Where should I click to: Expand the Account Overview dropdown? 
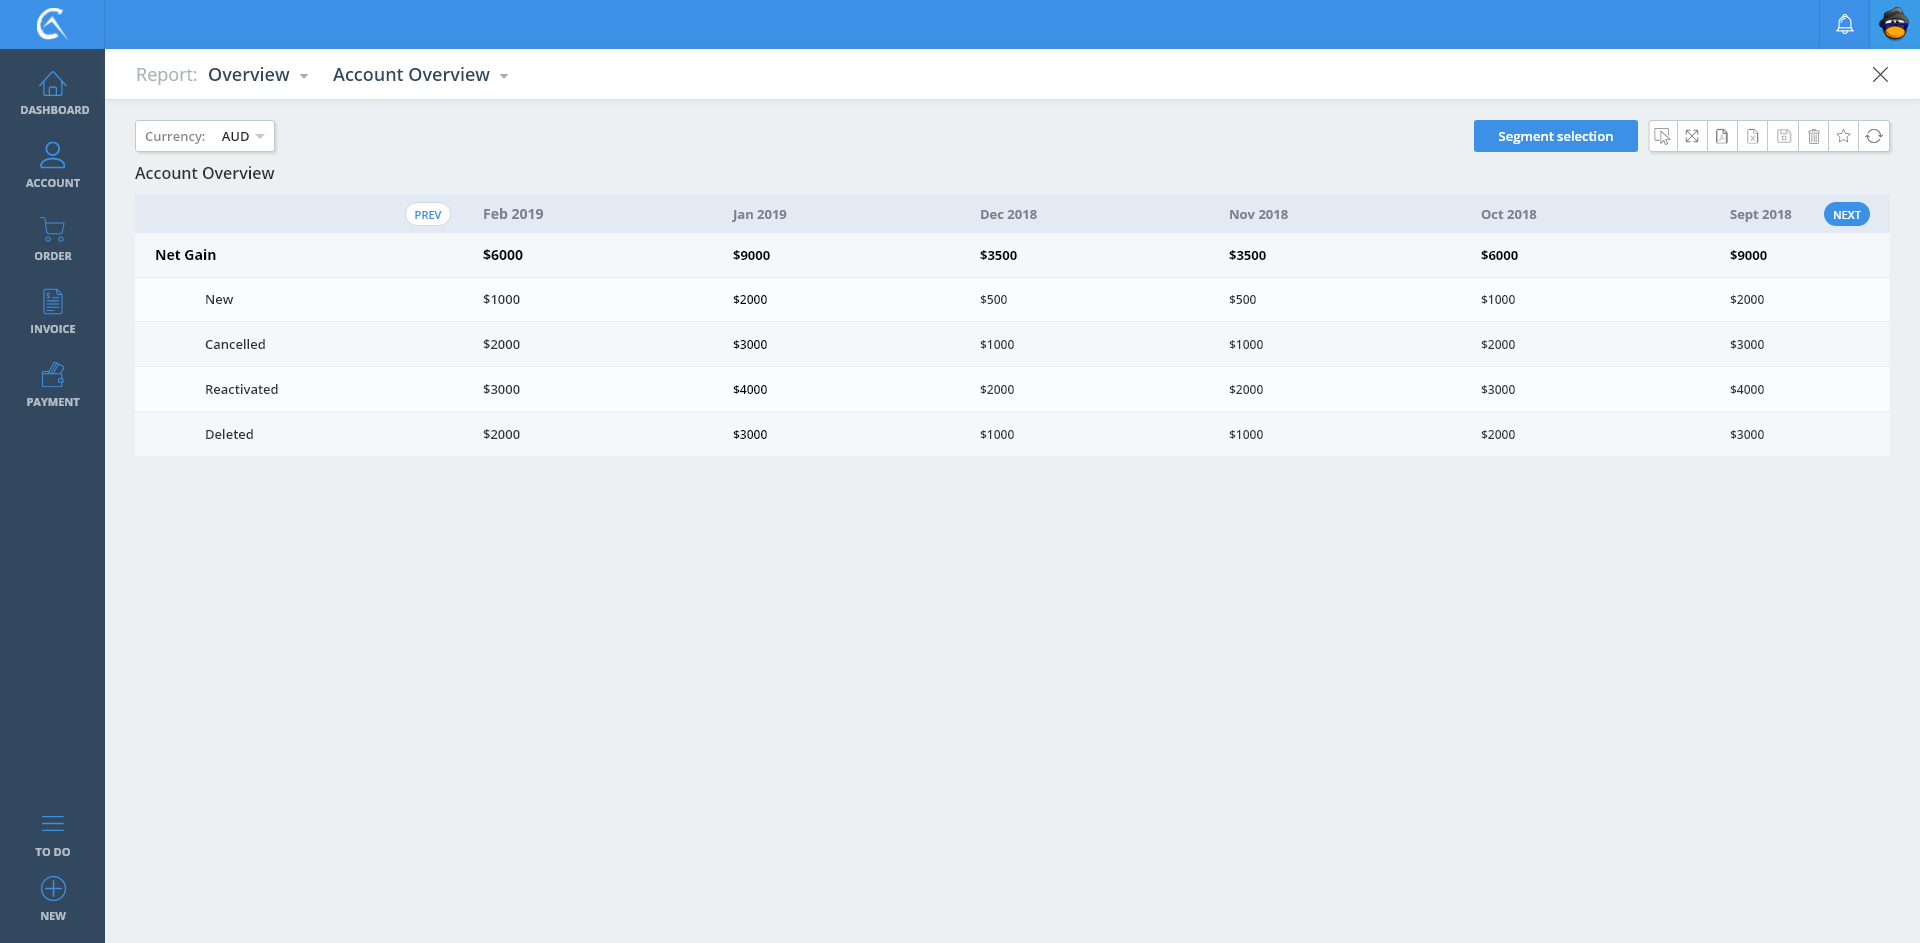420,75
